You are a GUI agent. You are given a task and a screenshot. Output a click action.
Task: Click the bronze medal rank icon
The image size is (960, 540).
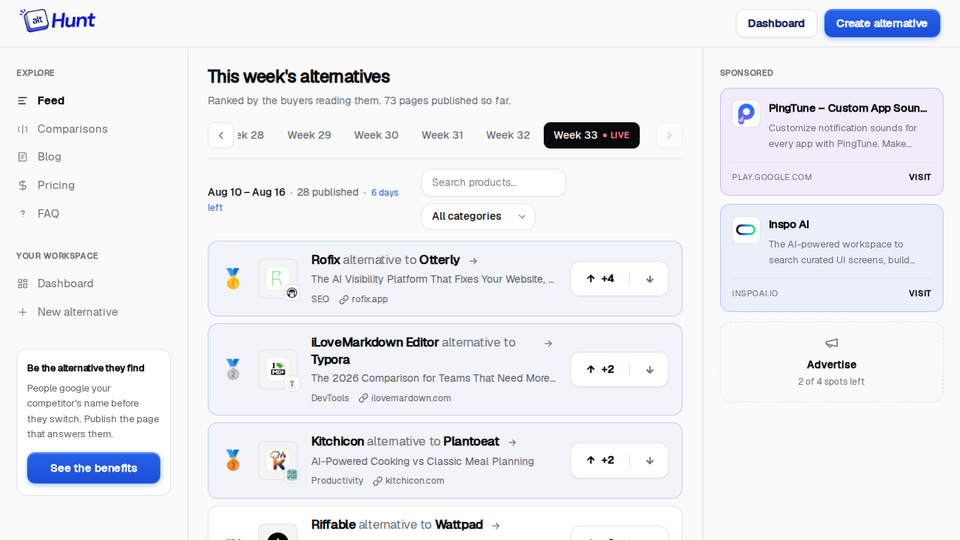(233, 460)
